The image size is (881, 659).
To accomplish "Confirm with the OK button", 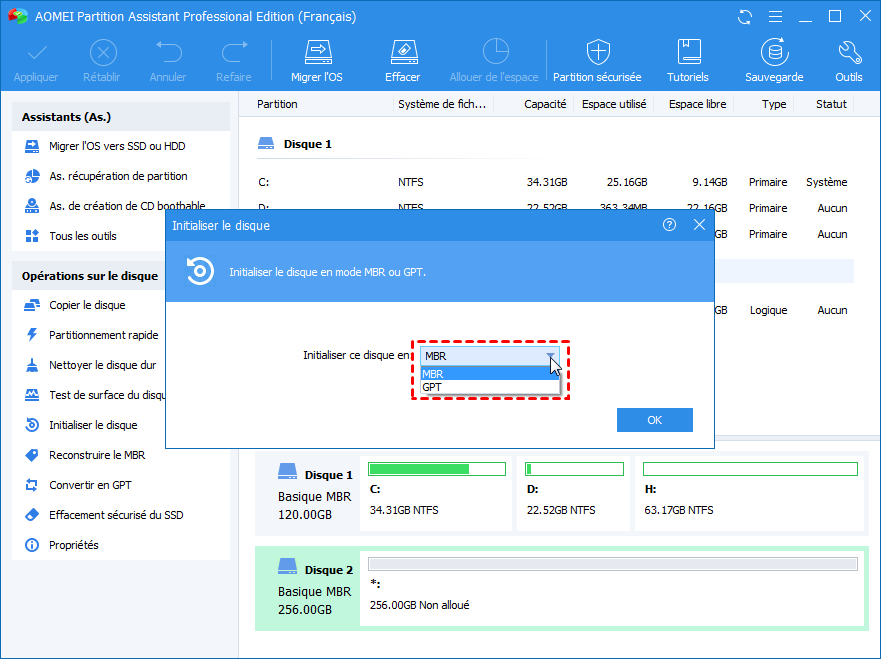I will [655, 420].
